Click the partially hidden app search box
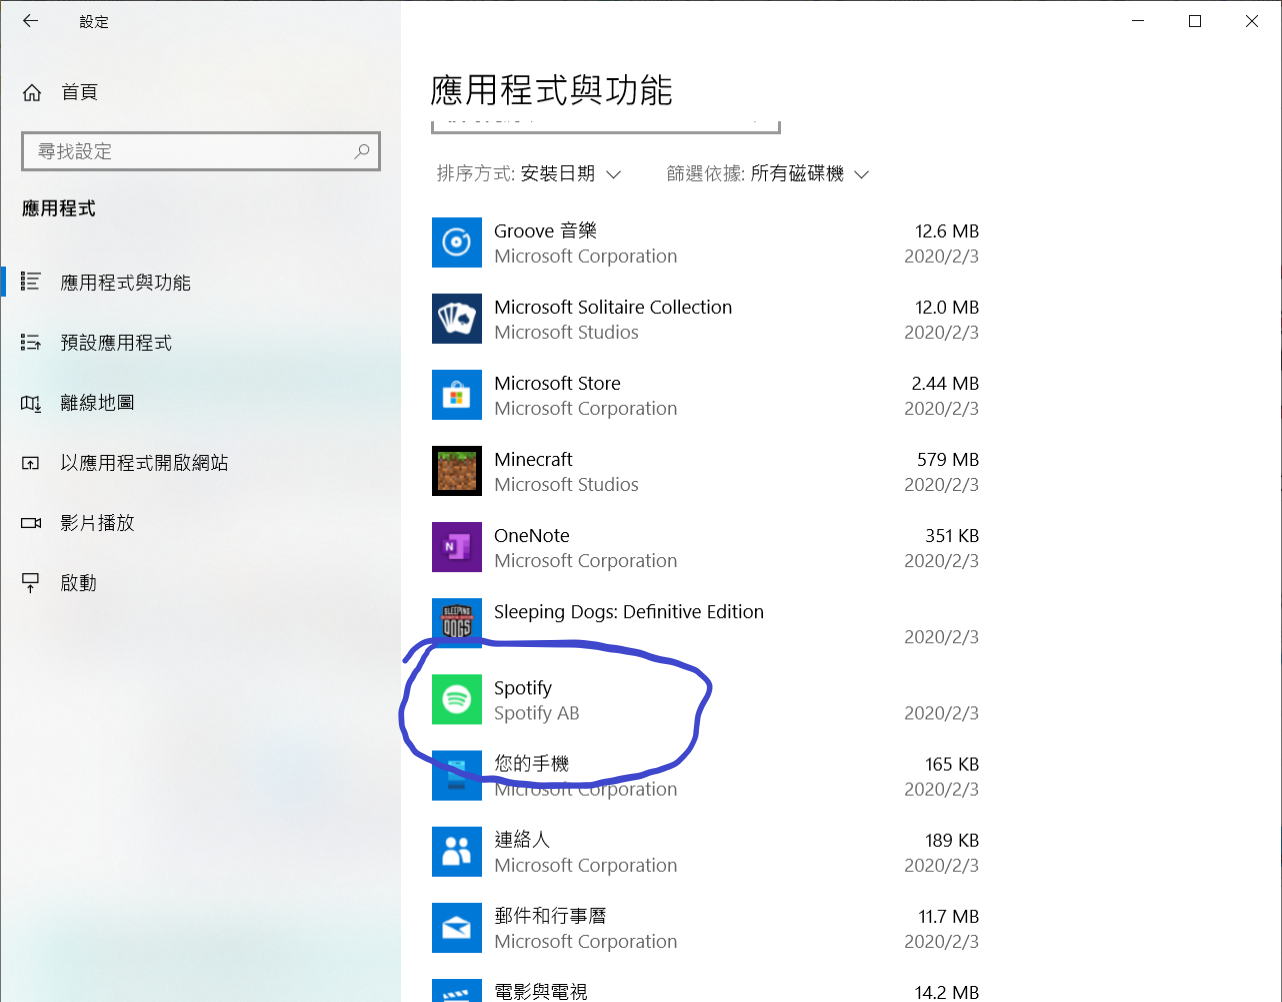This screenshot has height=1002, width=1282. click(605, 126)
